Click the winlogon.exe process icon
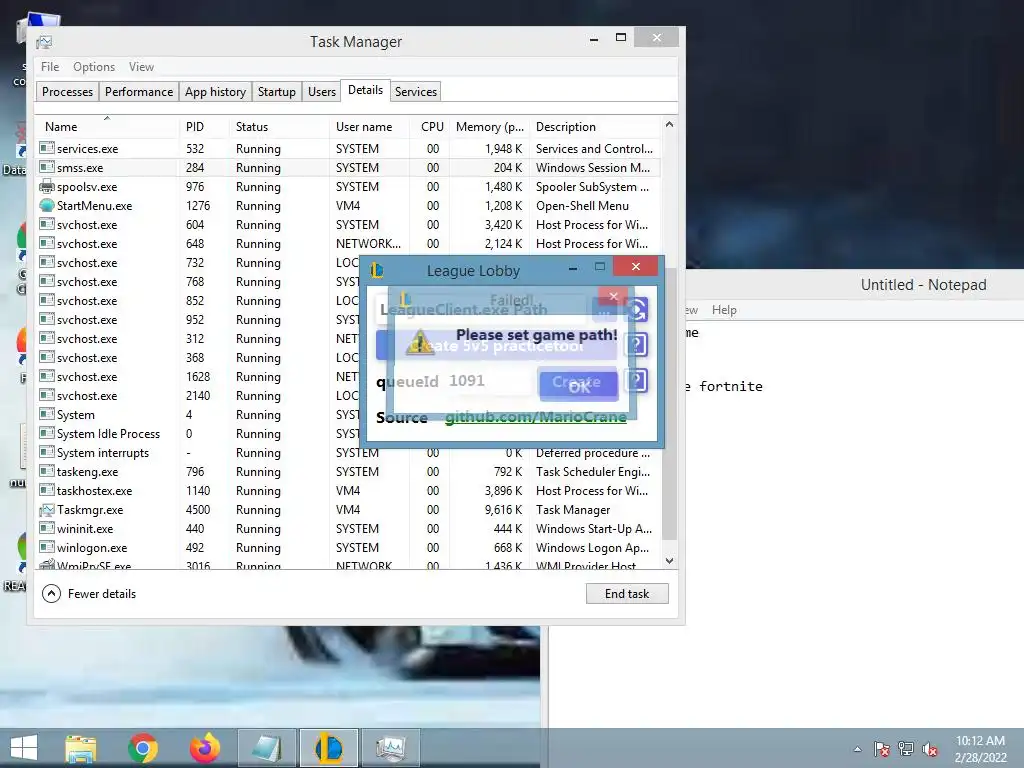The image size is (1024, 768). pos(46,548)
